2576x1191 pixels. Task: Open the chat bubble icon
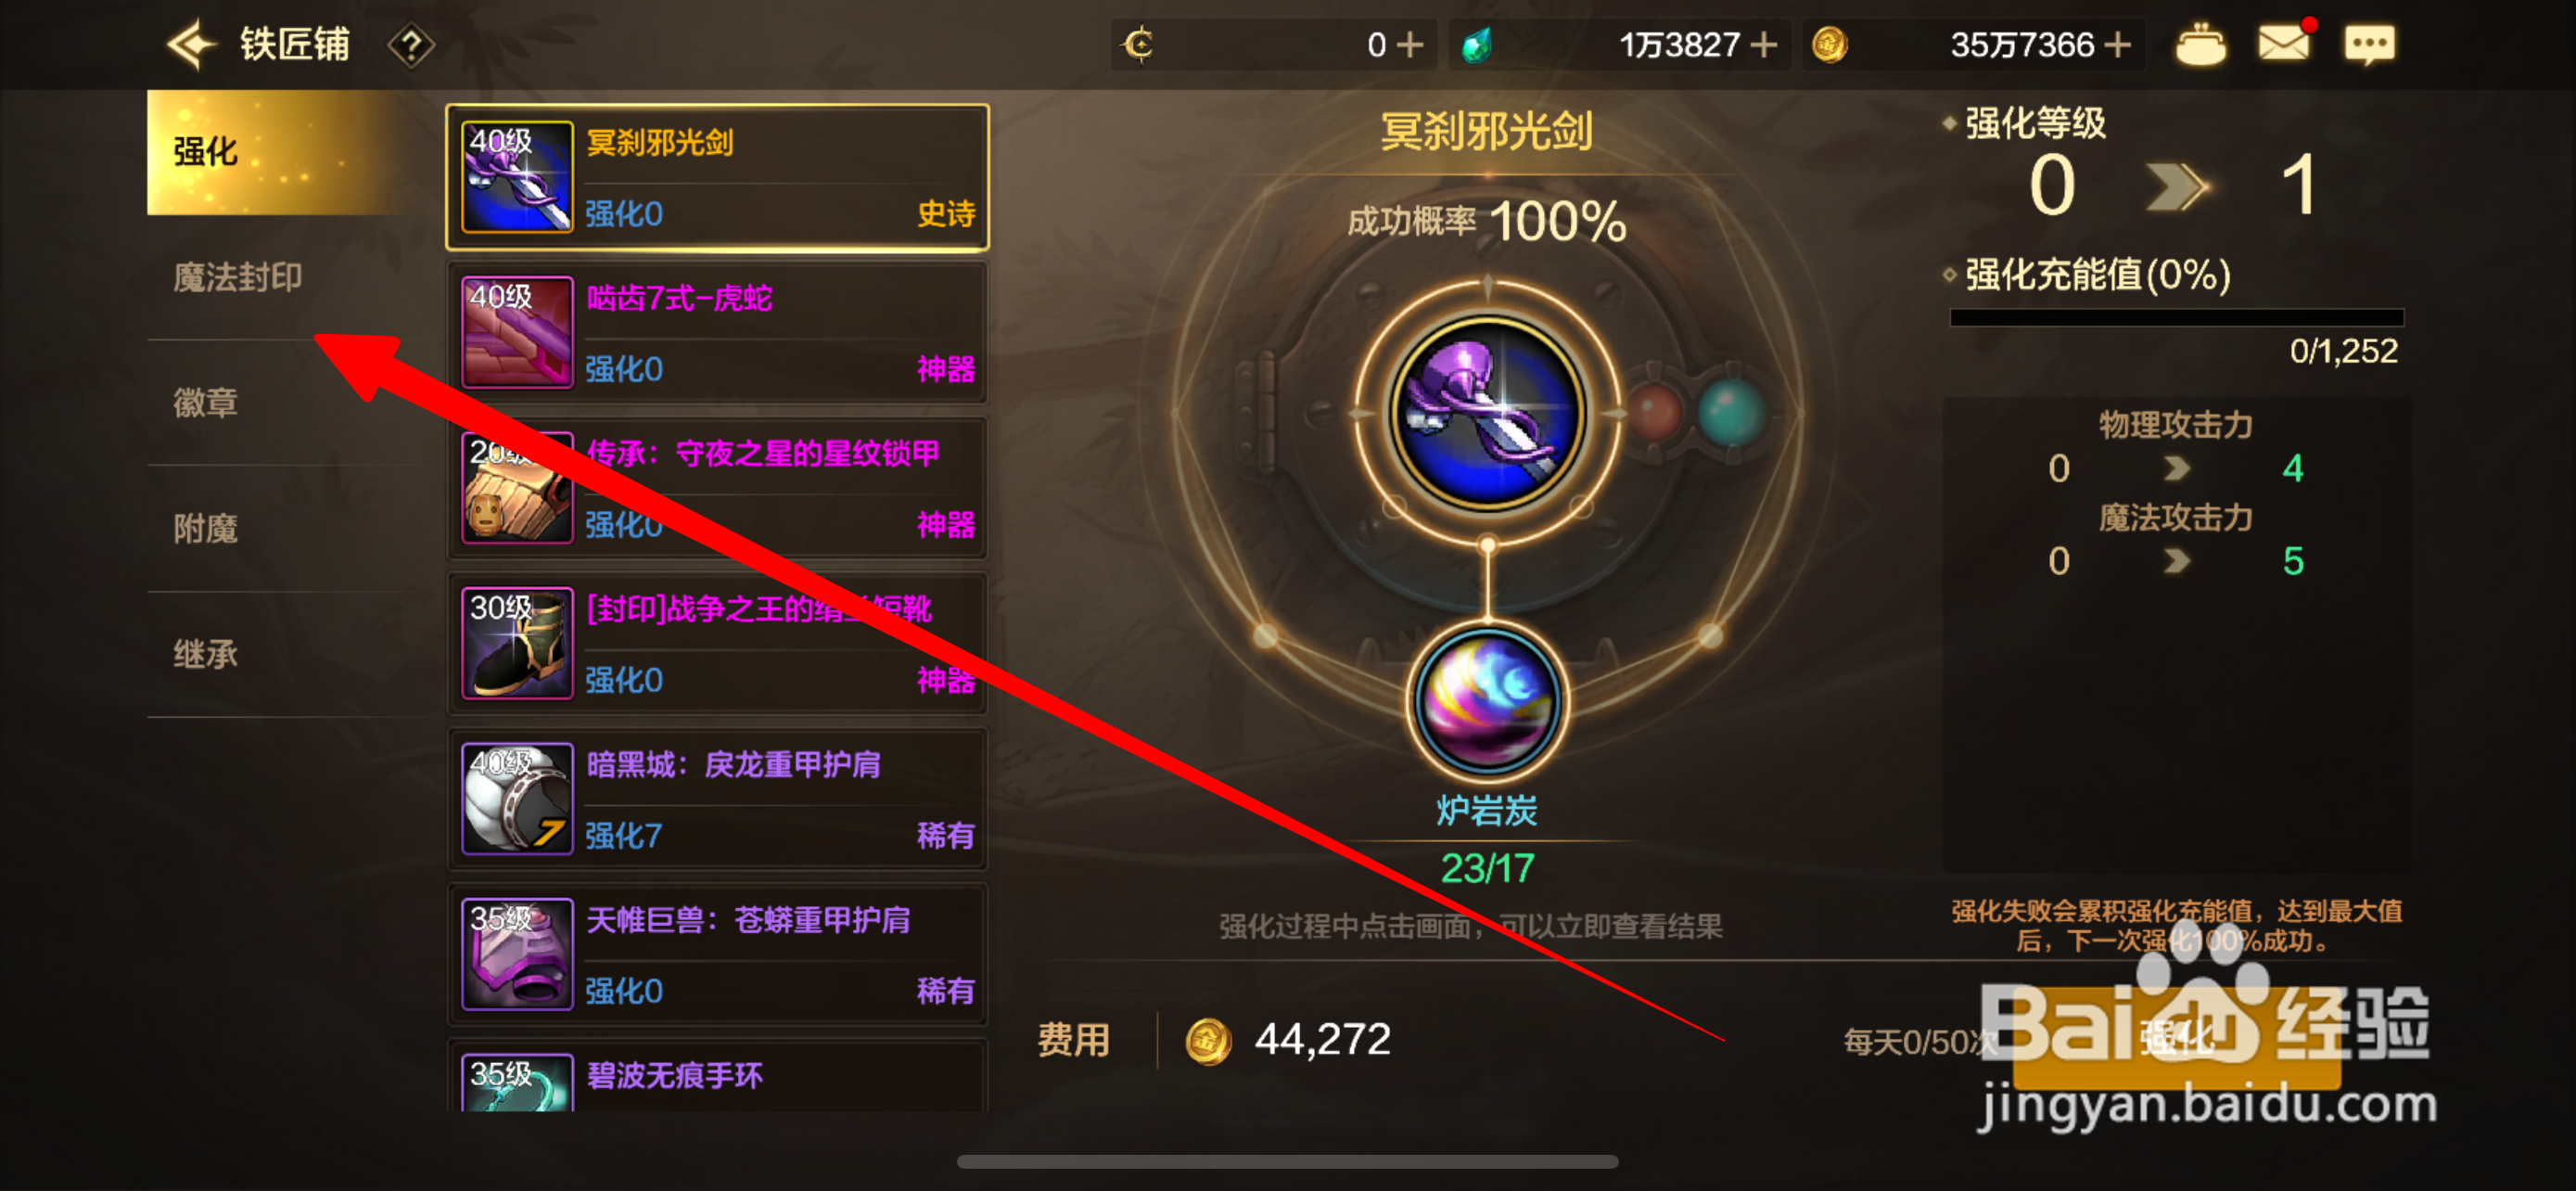point(2369,44)
